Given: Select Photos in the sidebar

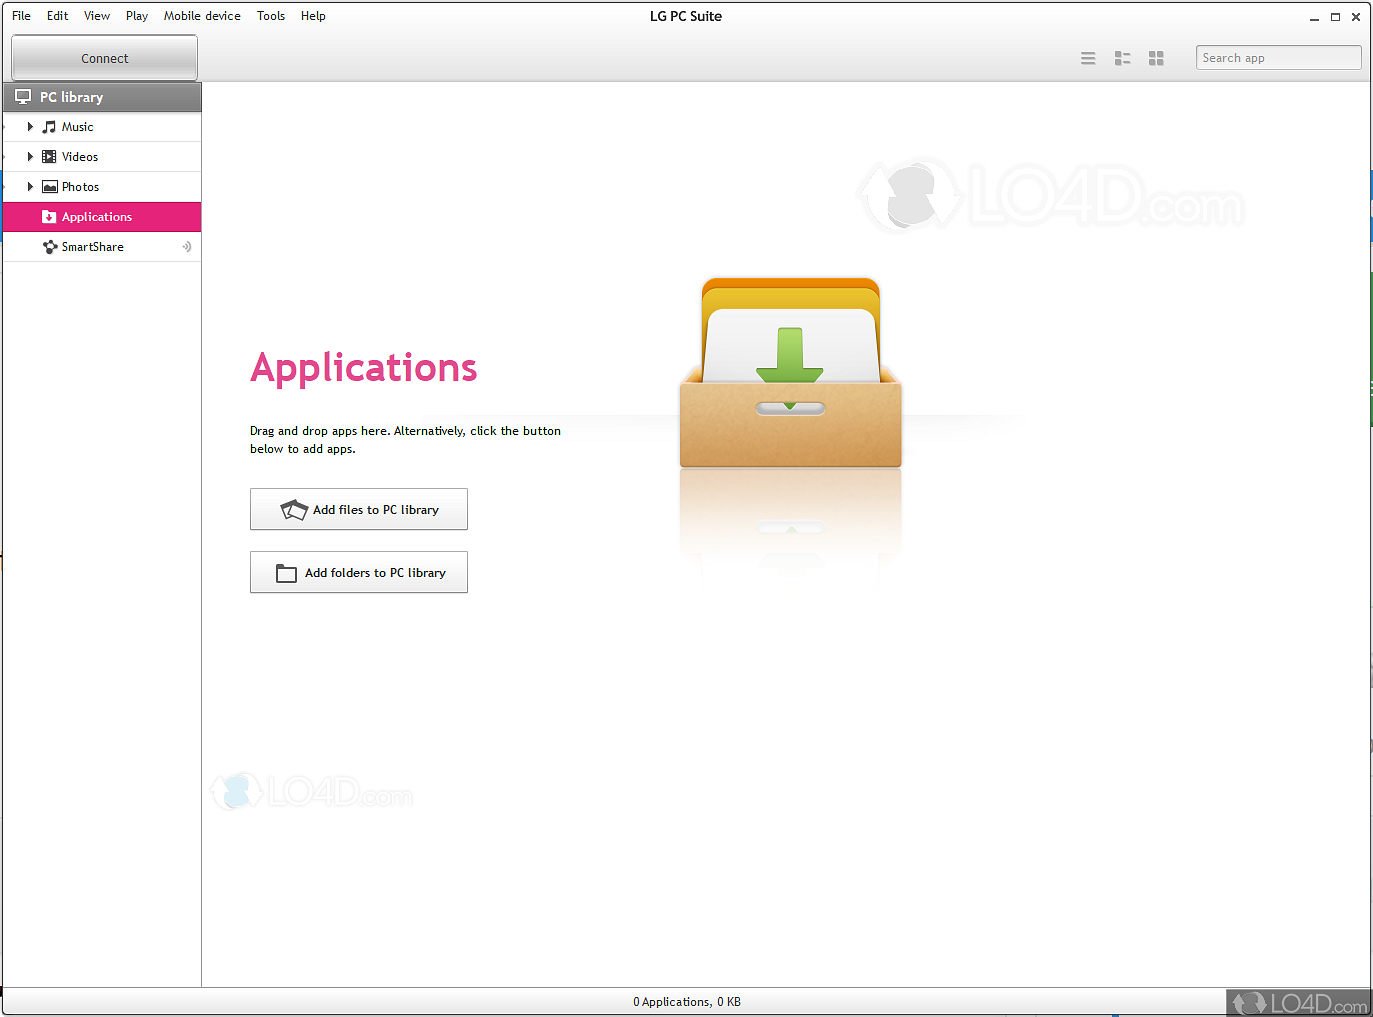Looking at the screenshot, I should click(102, 187).
